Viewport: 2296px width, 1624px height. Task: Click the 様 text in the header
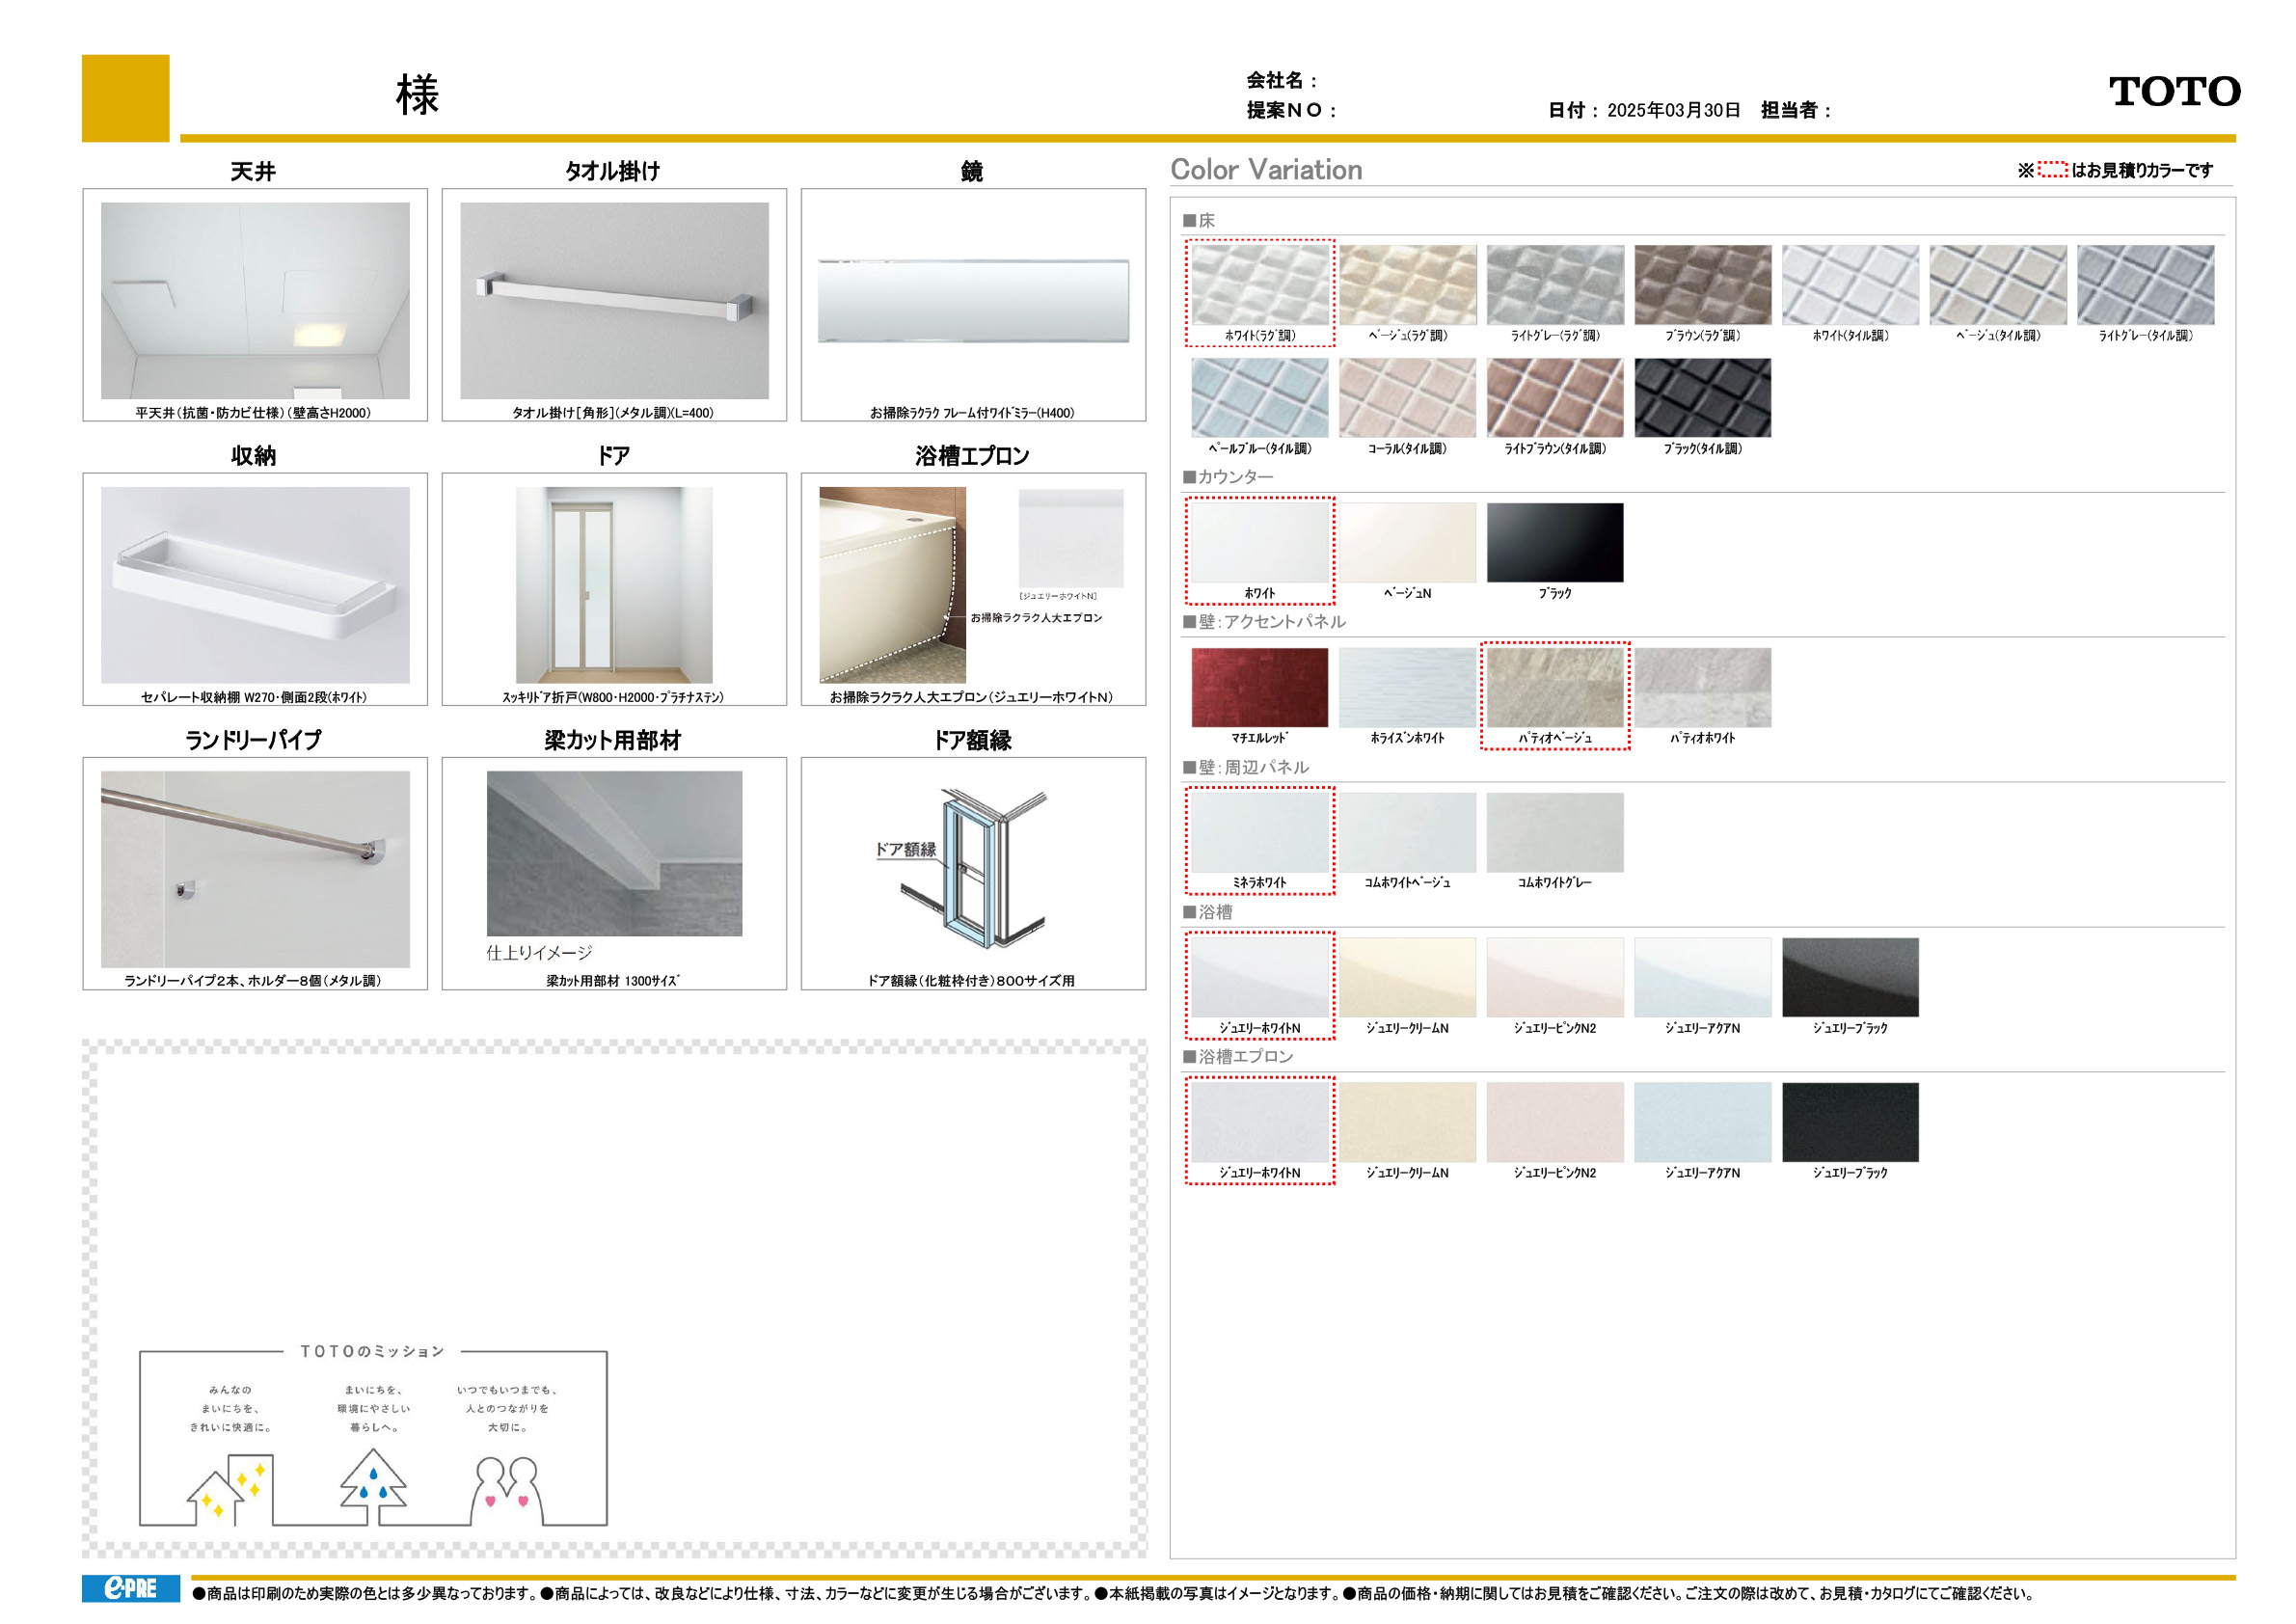(417, 95)
